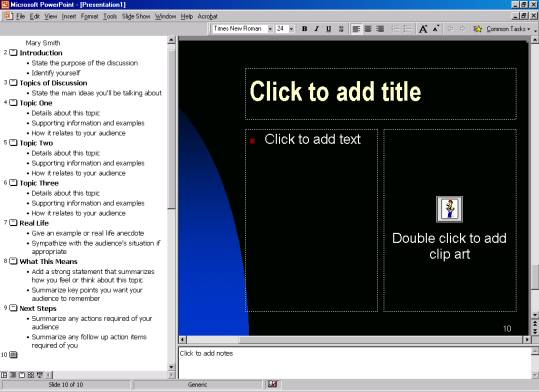Switch to Outline view
539x392 pixels.
pos(13,375)
